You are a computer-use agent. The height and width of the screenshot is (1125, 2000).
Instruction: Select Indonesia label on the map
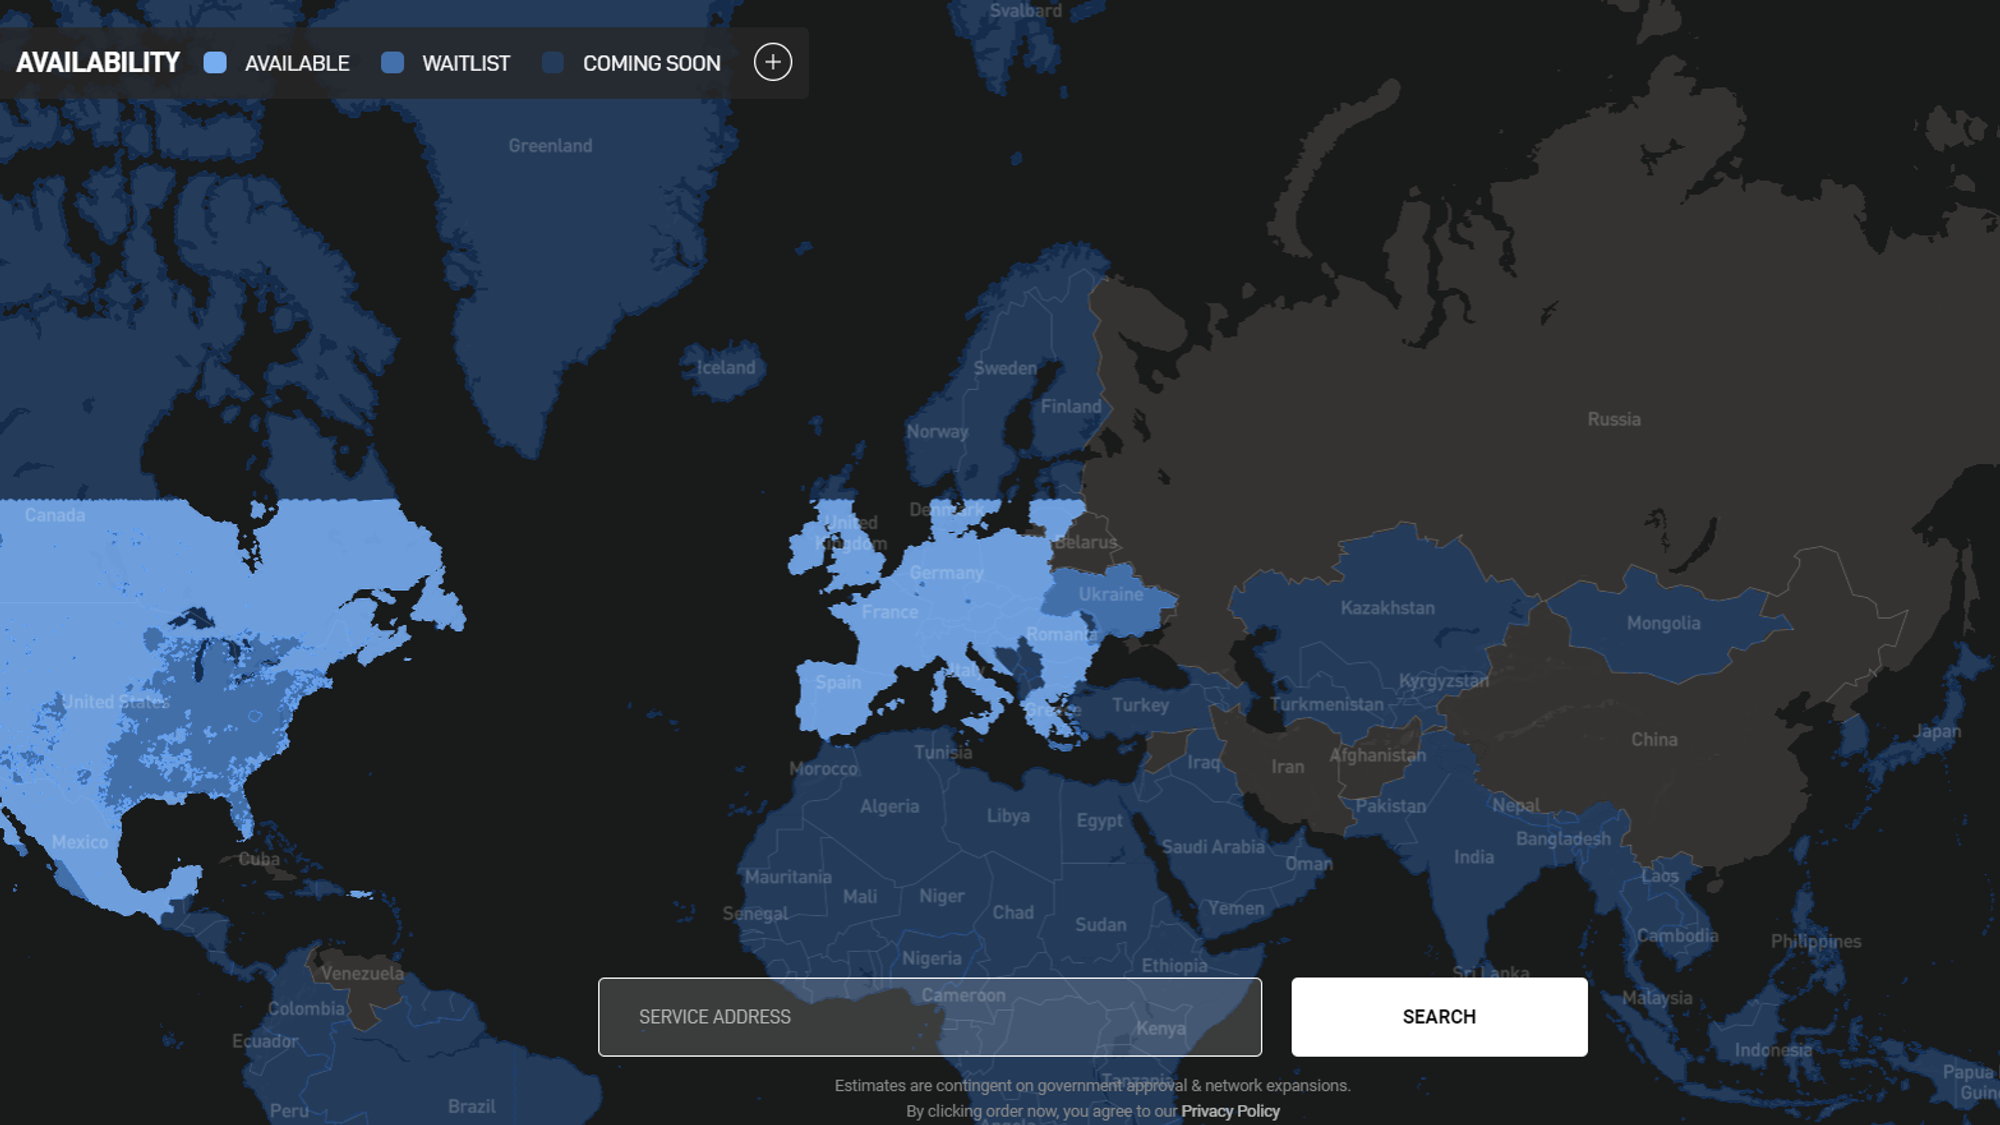click(1773, 1050)
